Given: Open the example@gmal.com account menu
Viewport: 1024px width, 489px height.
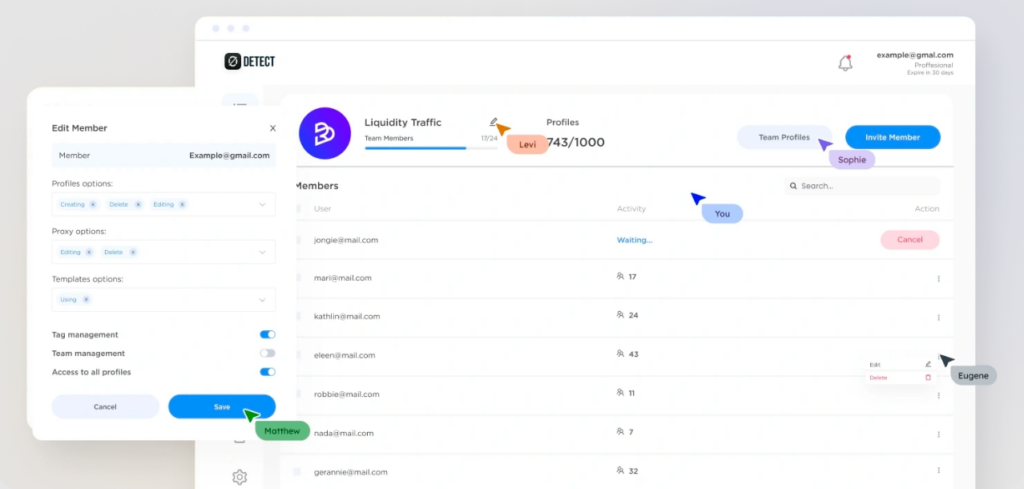Looking at the screenshot, I should pyautogui.click(x=914, y=63).
